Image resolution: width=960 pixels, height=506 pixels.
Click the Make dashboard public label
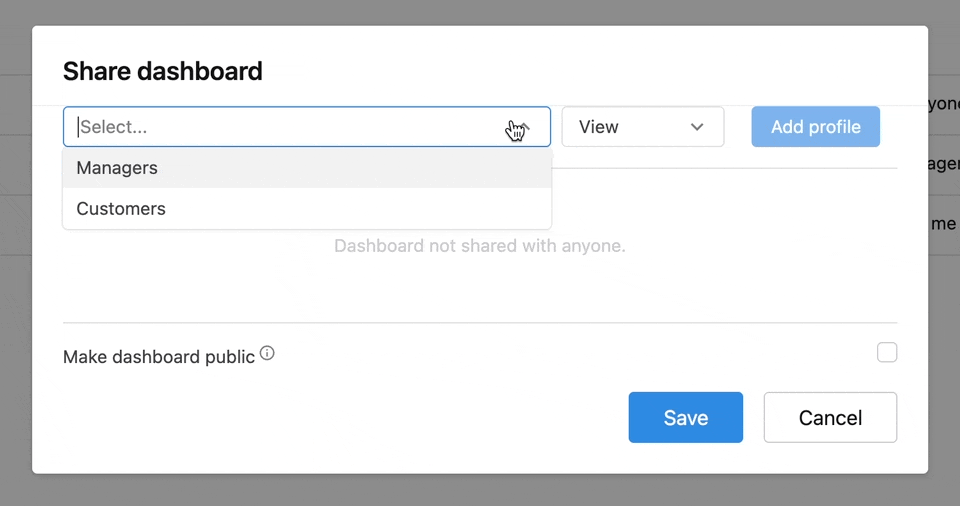pos(159,357)
